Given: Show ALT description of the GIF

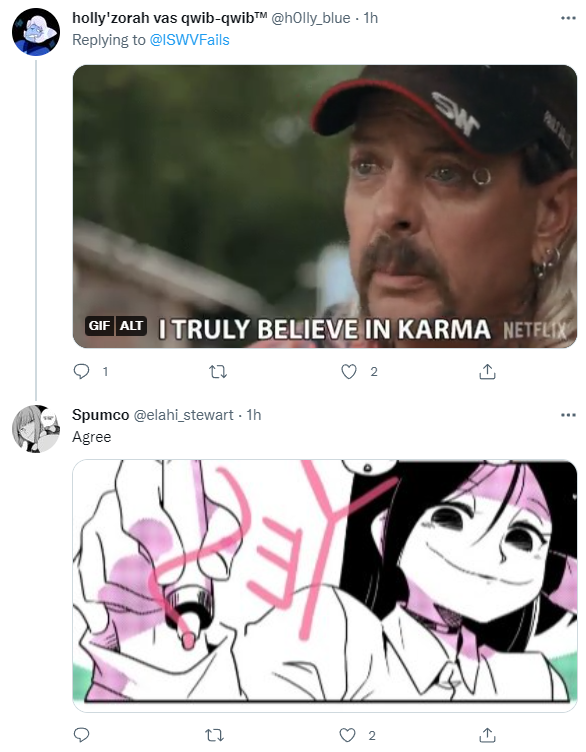Looking at the screenshot, I should tap(131, 326).
